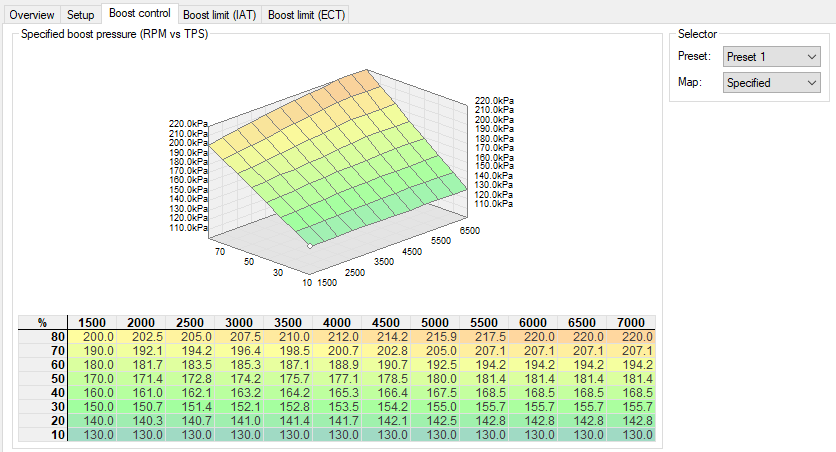
Task: Select cell 200.7 in the 70% row
Action: (x=337, y=351)
